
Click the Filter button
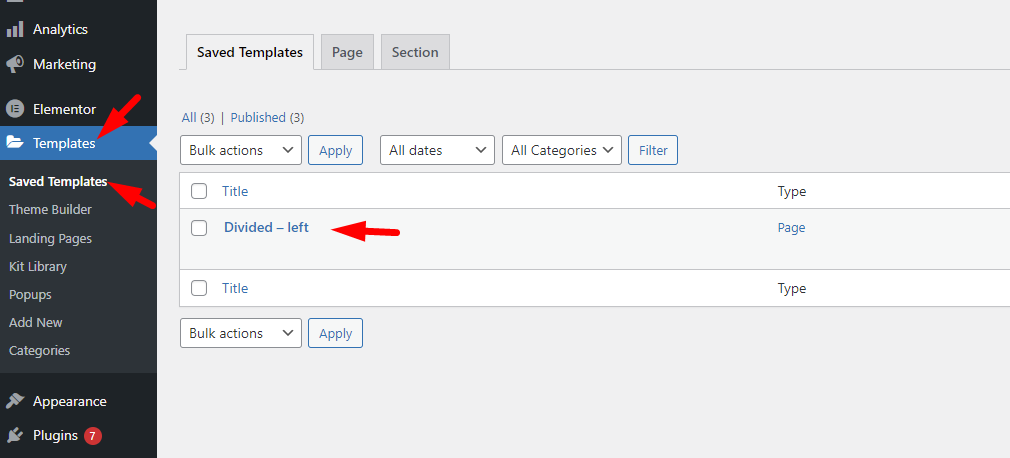point(653,150)
